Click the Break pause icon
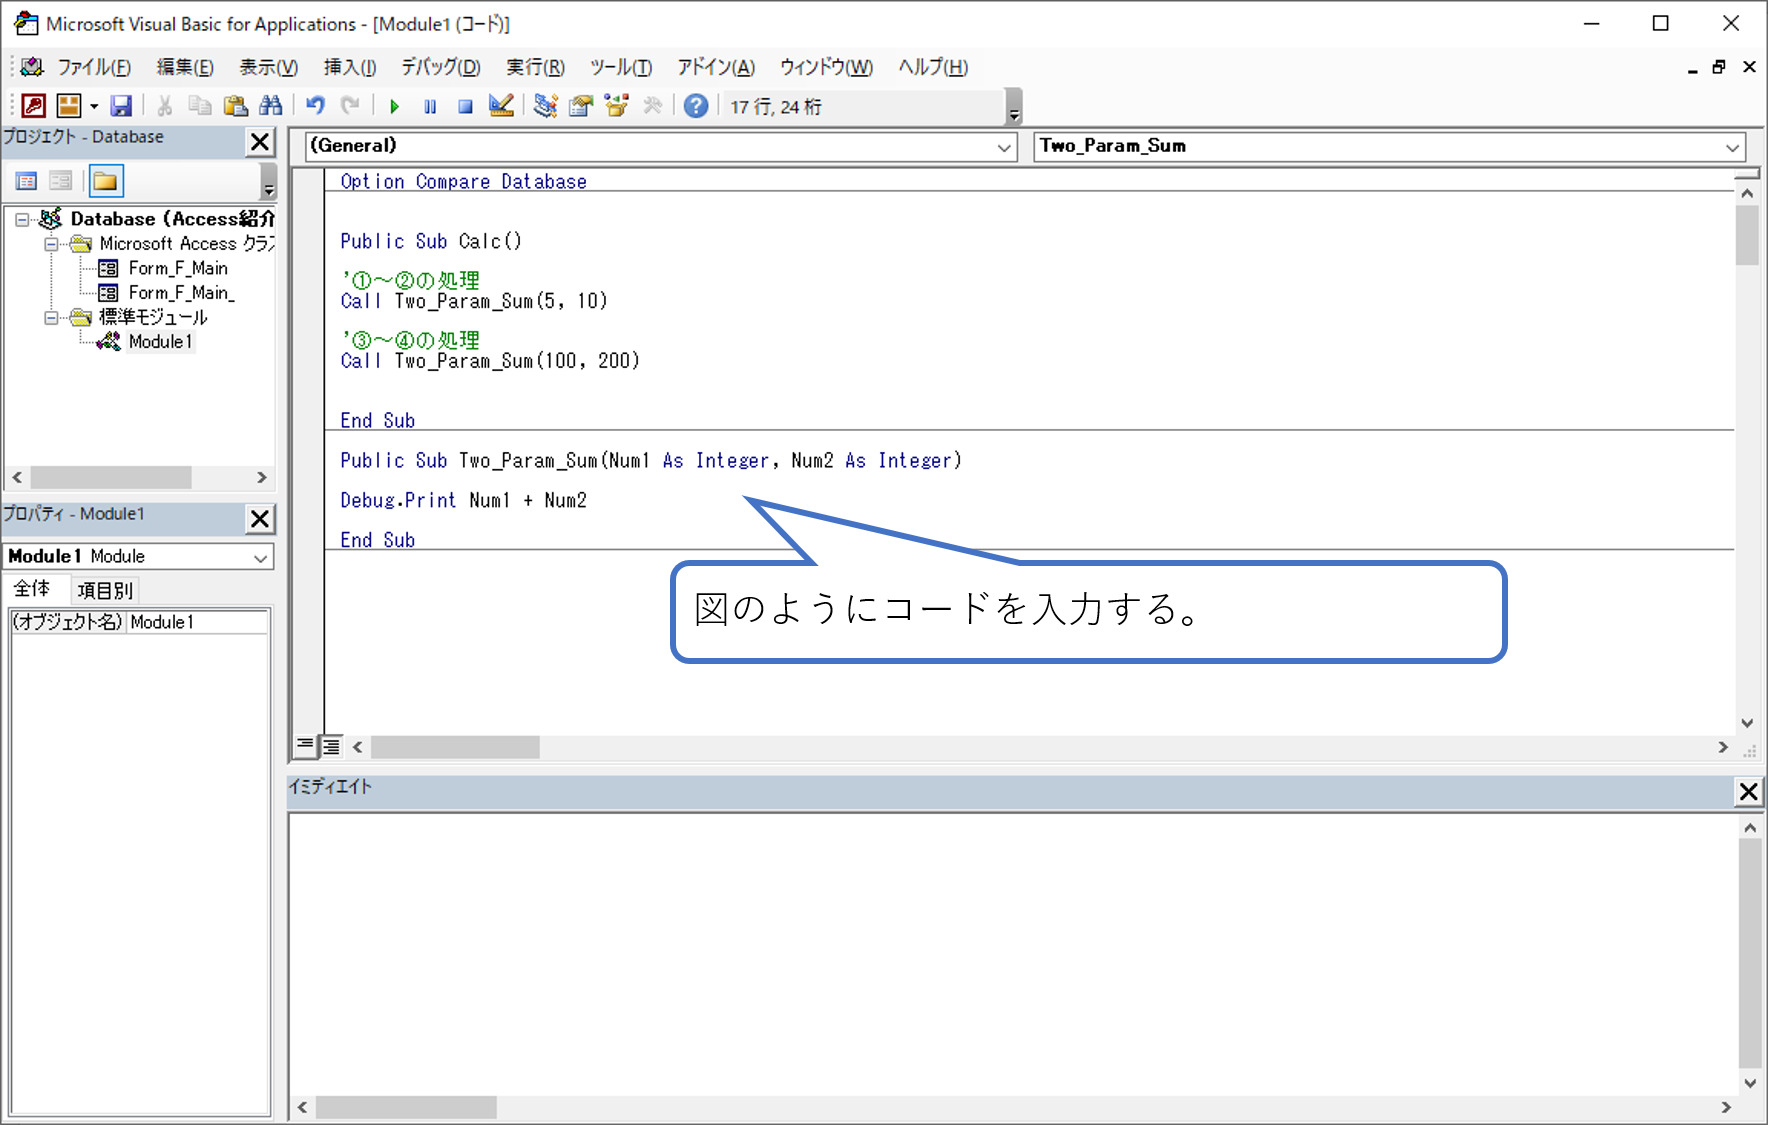 point(430,106)
